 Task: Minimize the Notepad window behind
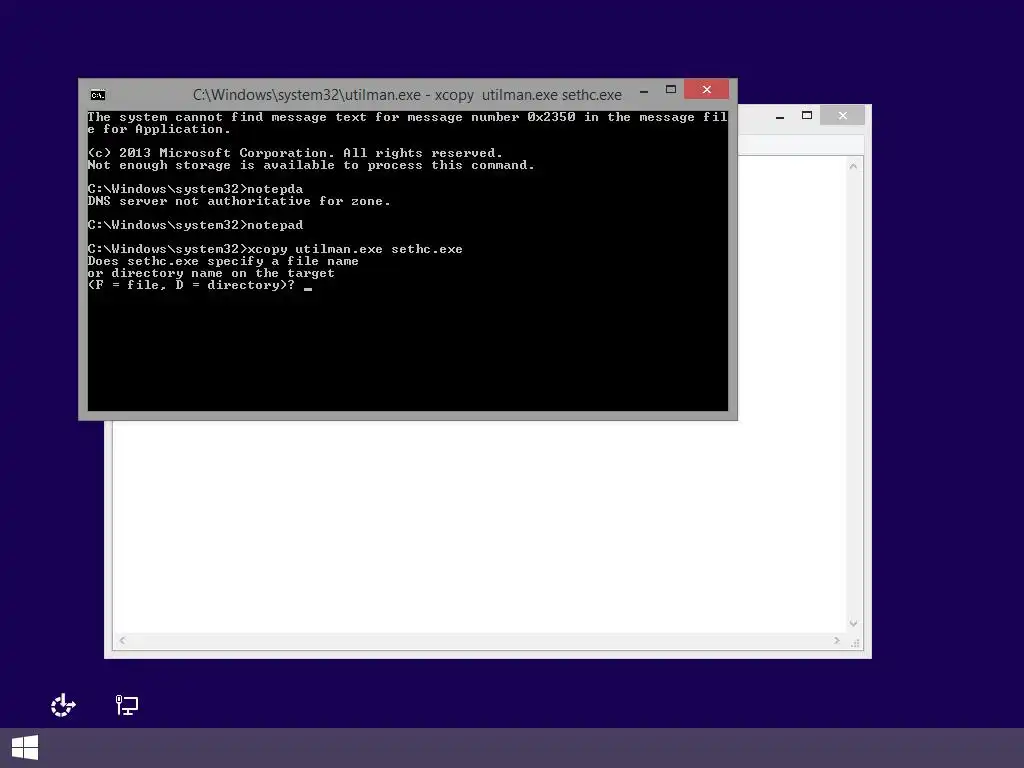[780, 116]
